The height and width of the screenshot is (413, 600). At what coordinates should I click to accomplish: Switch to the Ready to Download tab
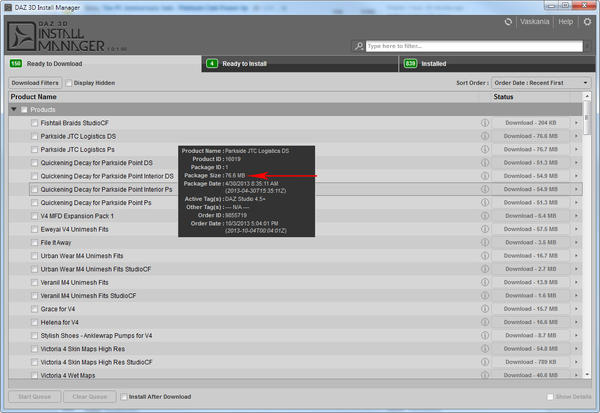(103, 64)
